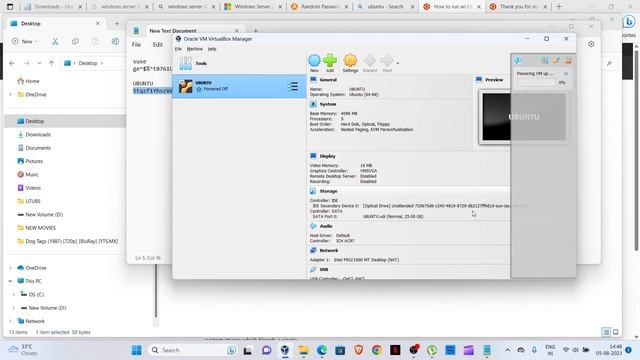The height and width of the screenshot is (360, 640).
Task: Click the Copy icon in Explorer toolbar
Action: [75, 41]
